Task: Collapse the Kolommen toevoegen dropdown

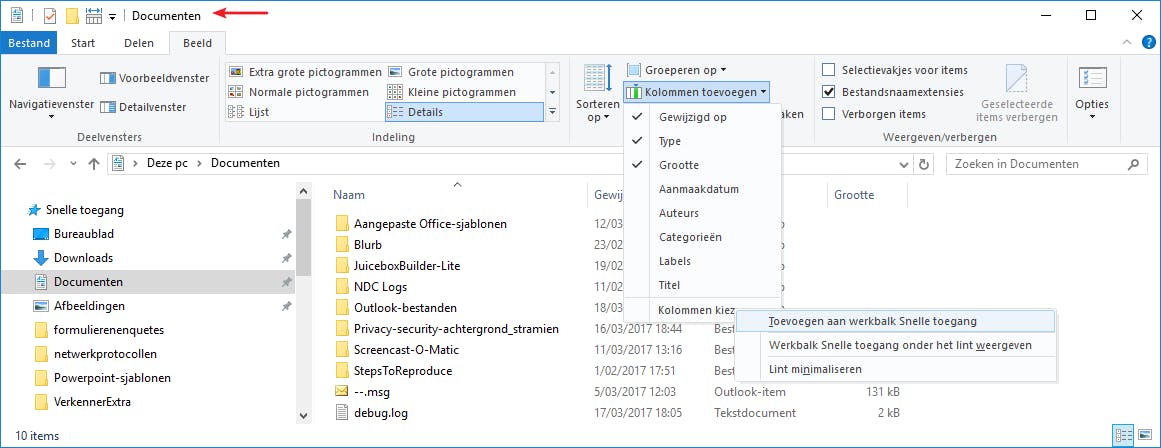Action: click(x=697, y=92)
